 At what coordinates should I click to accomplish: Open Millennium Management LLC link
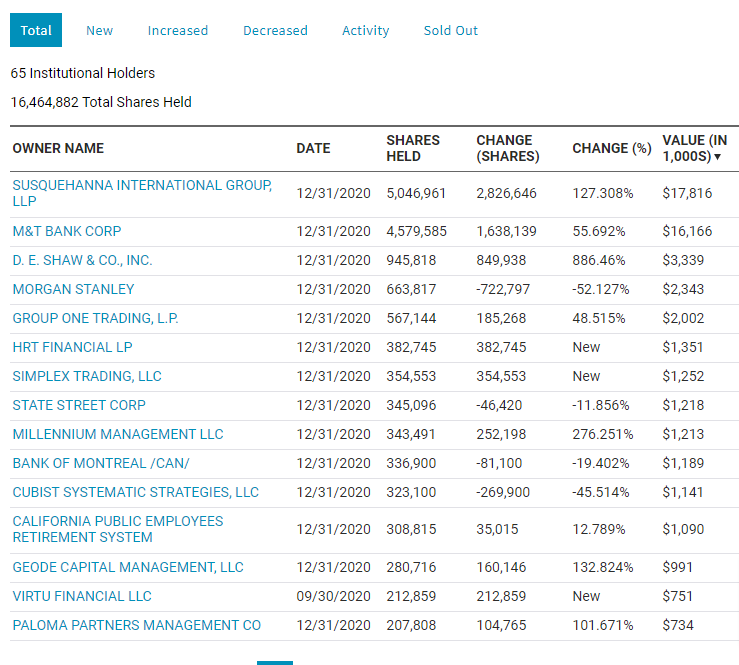click(x=118, y=434)
